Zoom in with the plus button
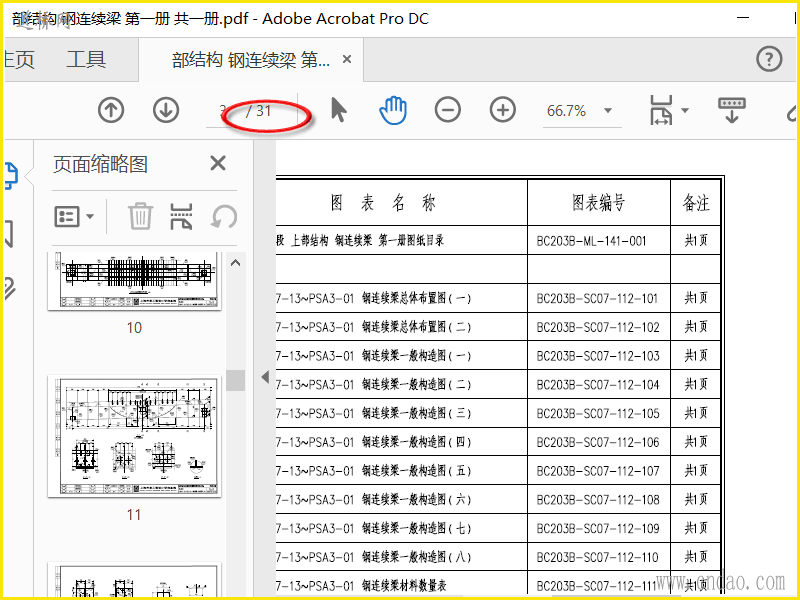The width and height of the screenshot is (800, 600). [x=503, y=110]
